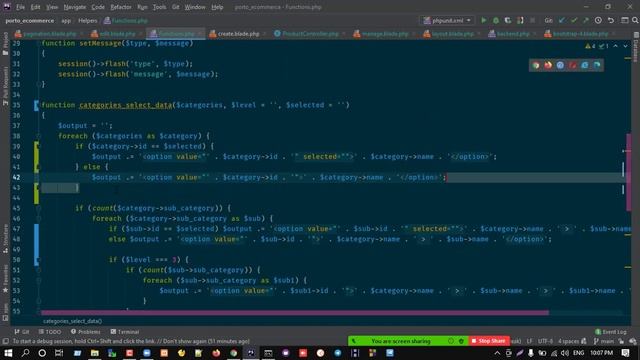This screenshot has height=360, width=640.
Task: Click the rollback undo-arrow icon
Action: (611, 20)
